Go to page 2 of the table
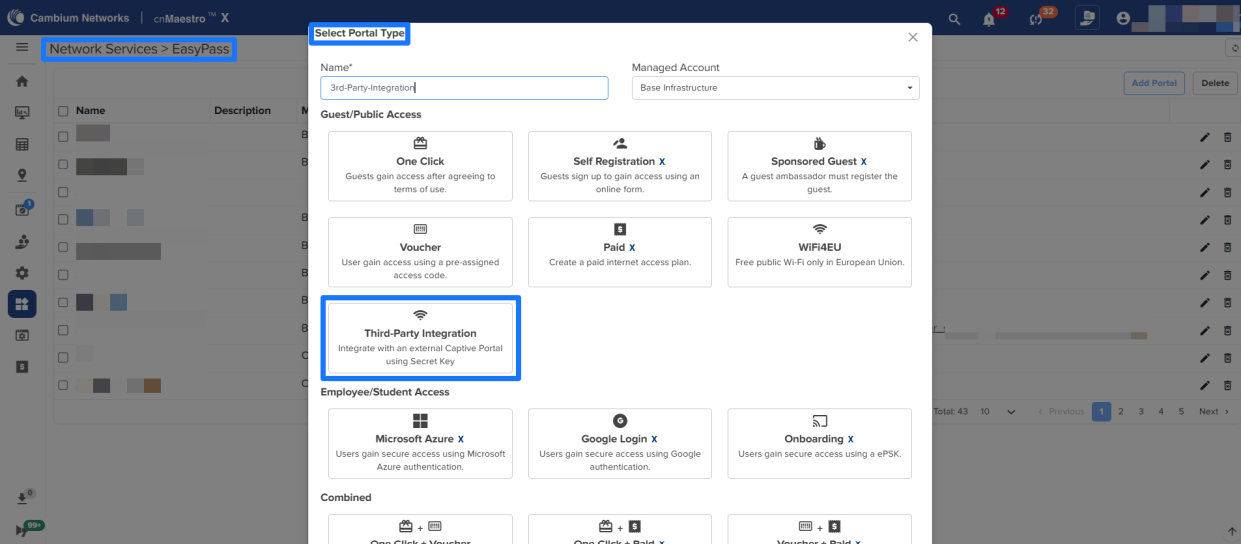 click(1121, 412)
